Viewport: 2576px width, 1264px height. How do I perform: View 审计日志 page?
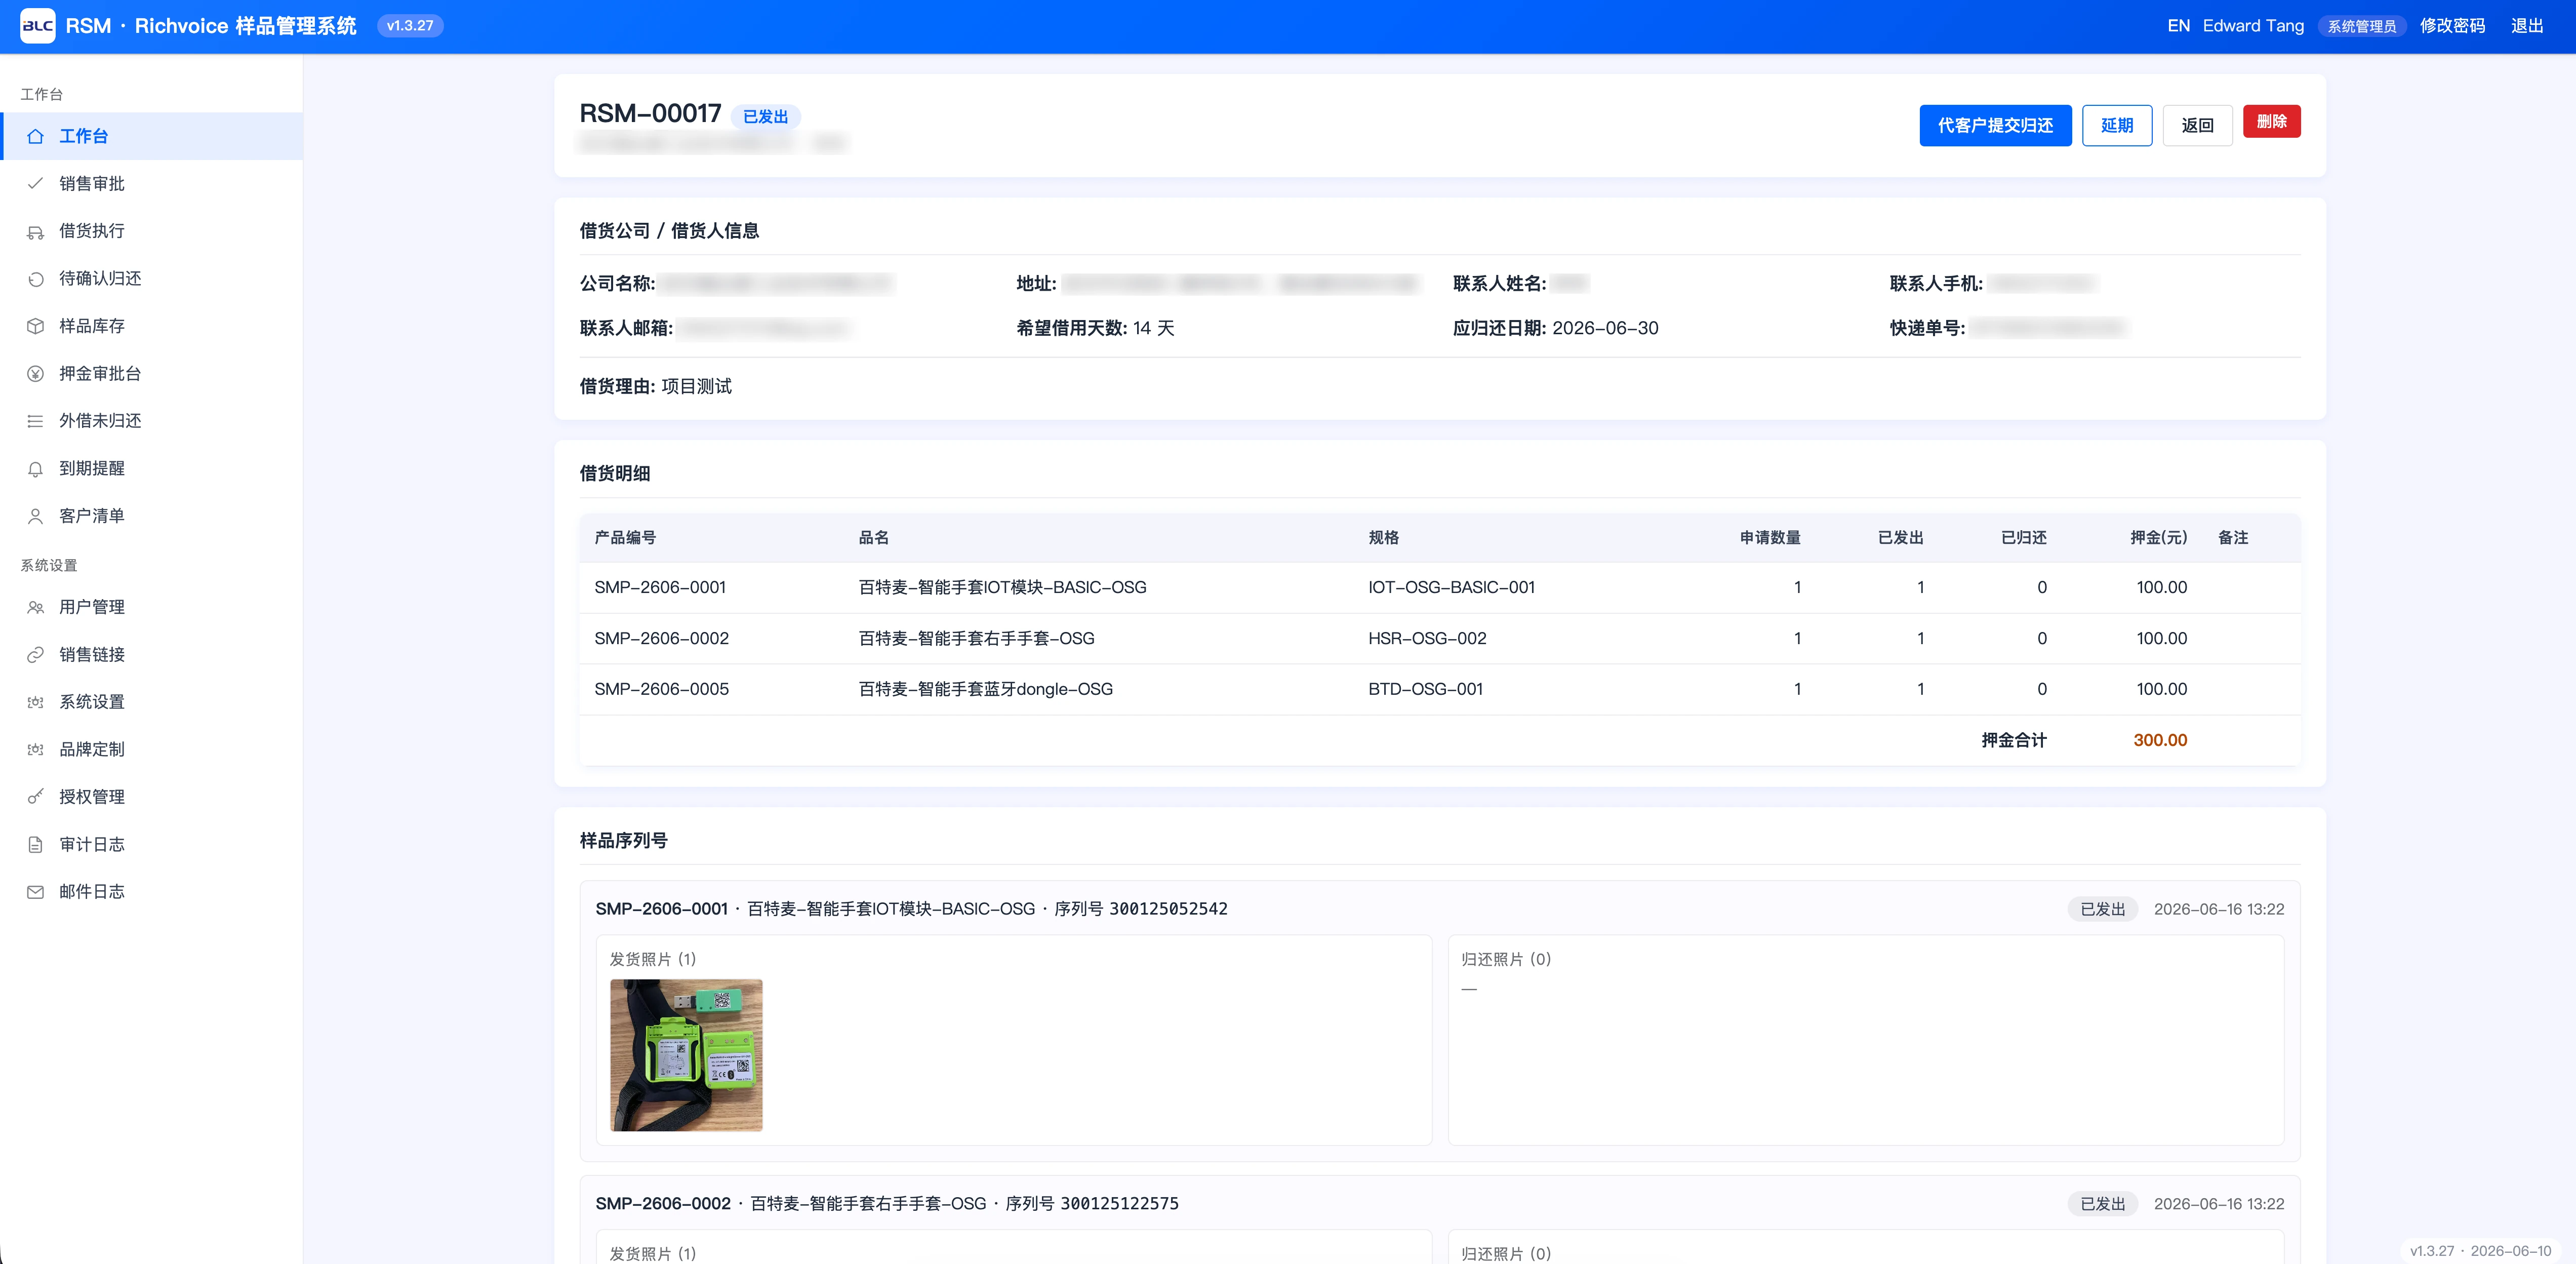pyautogui.click(x=152, y=845)
